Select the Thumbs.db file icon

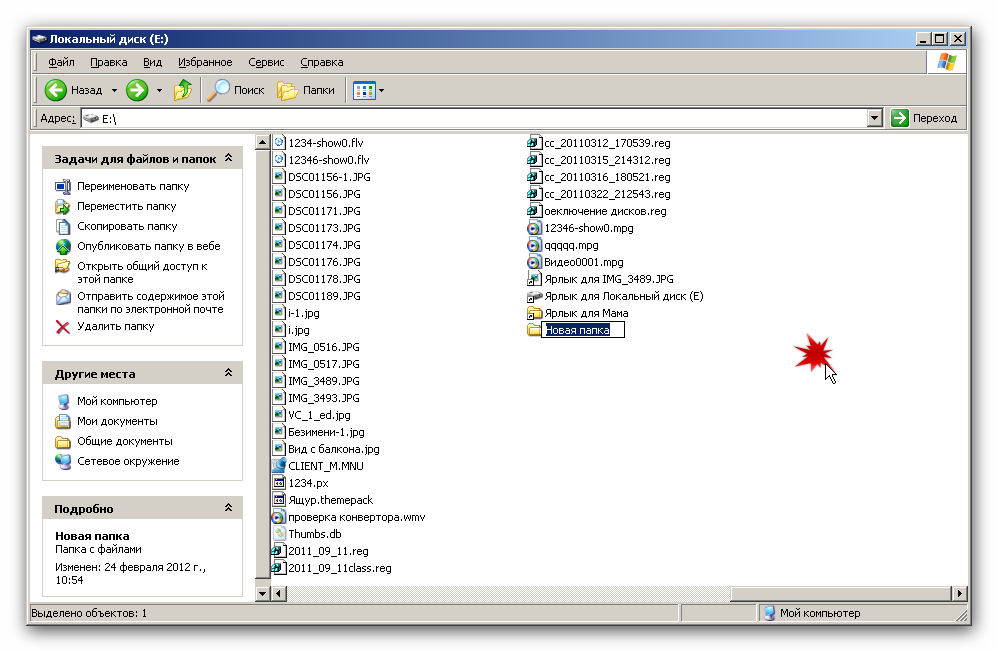(x=279, y=534)
